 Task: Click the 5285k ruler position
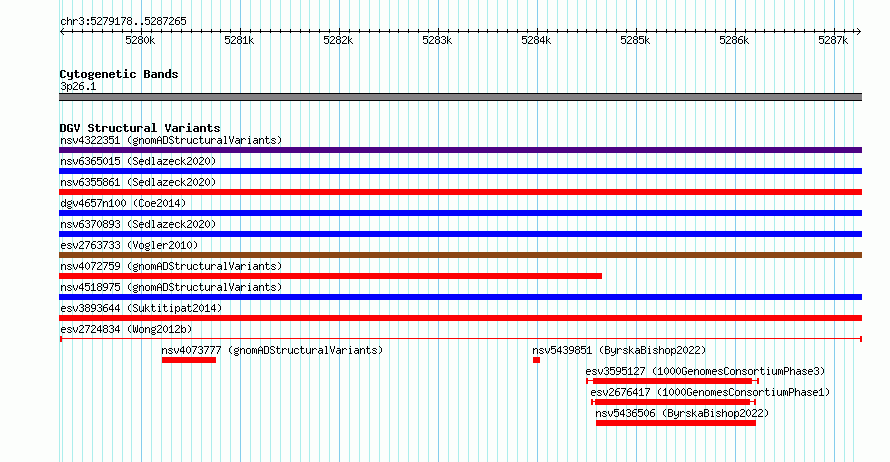point(635,40)
